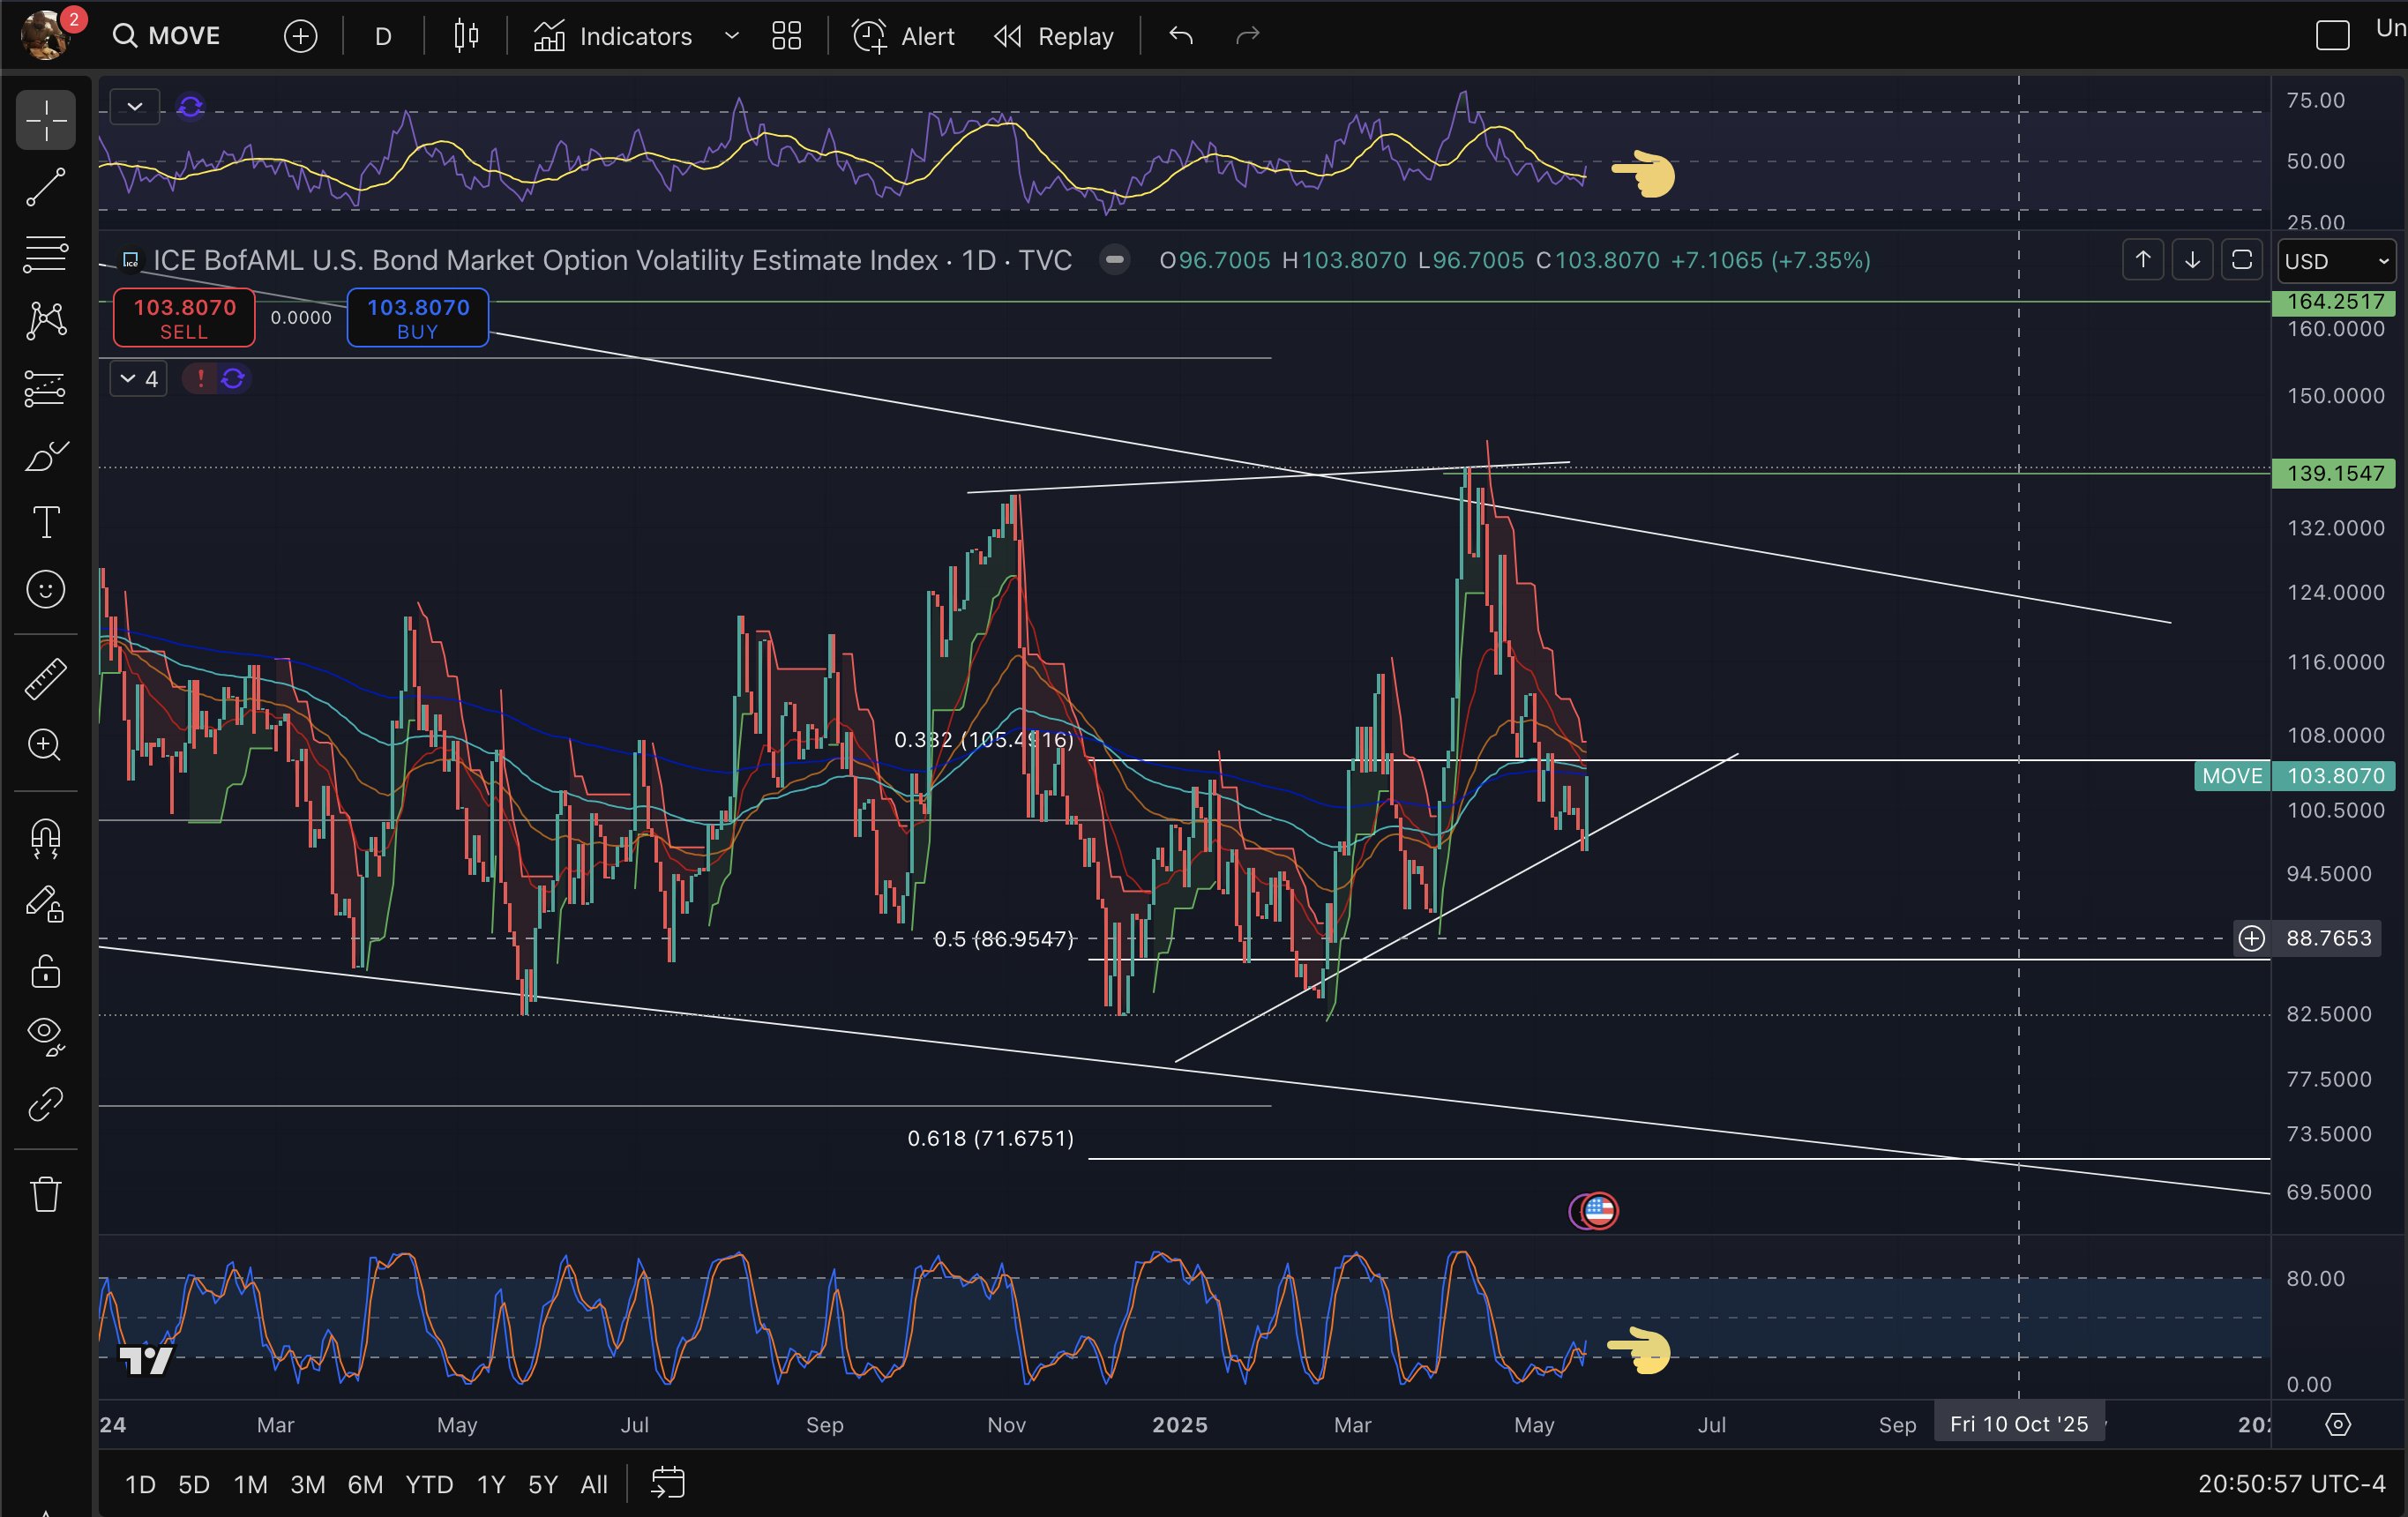The image size is (2408, 1517).
Task: Select the text annotation tool
Action: click(46, 522)
